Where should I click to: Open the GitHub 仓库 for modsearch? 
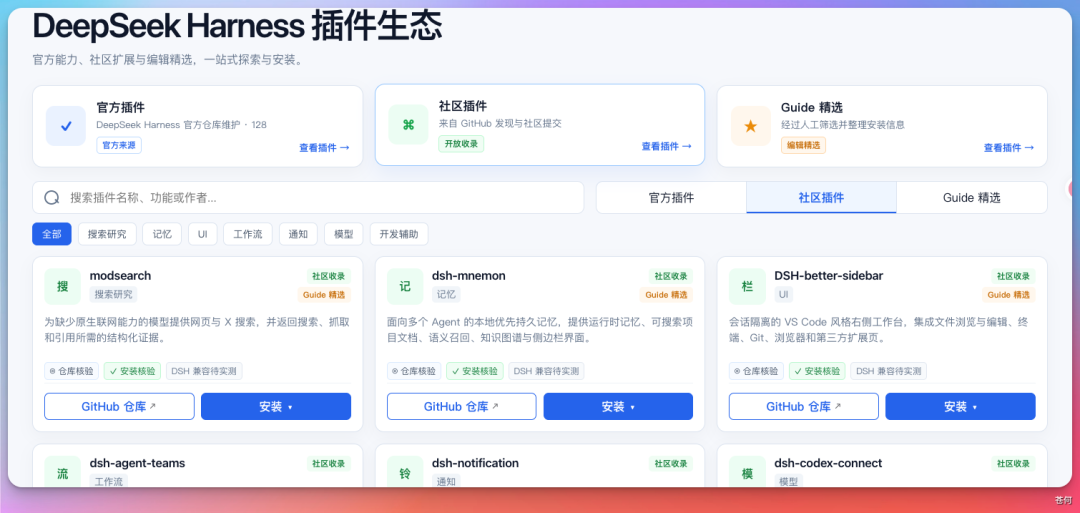(x=119, y=406)
